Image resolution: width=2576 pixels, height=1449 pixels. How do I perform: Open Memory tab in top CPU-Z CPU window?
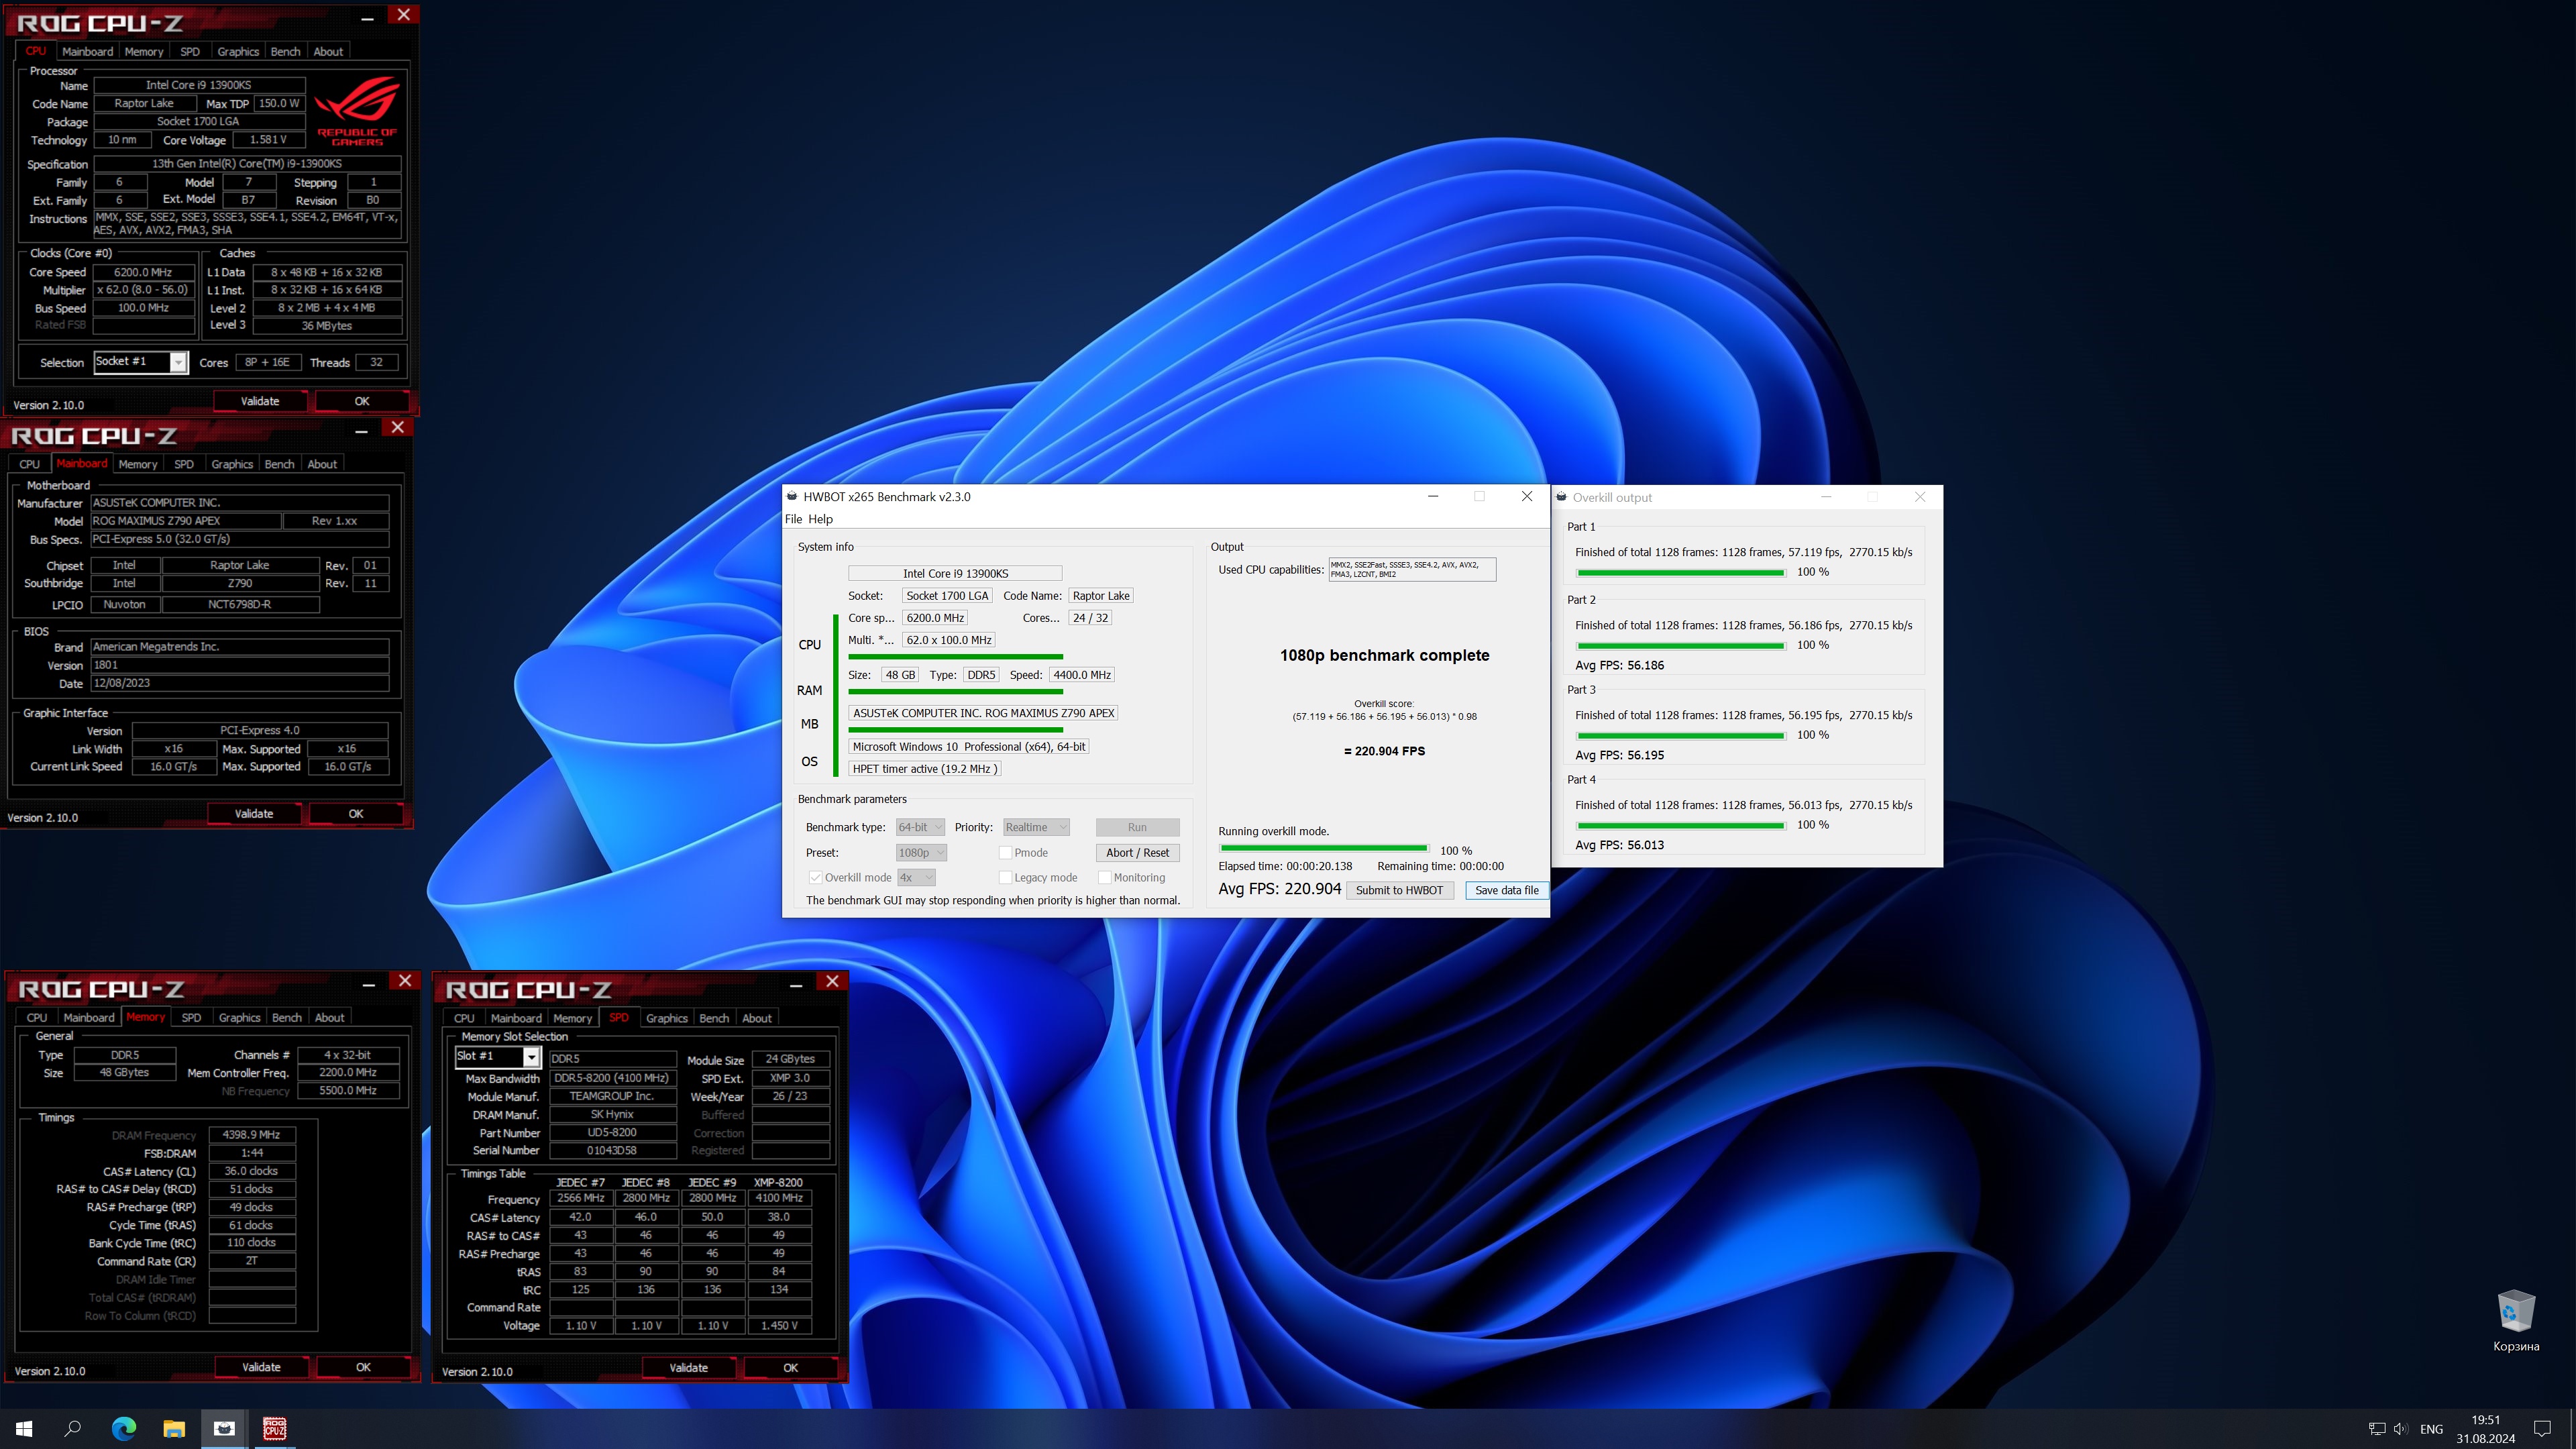pos(143,51)
